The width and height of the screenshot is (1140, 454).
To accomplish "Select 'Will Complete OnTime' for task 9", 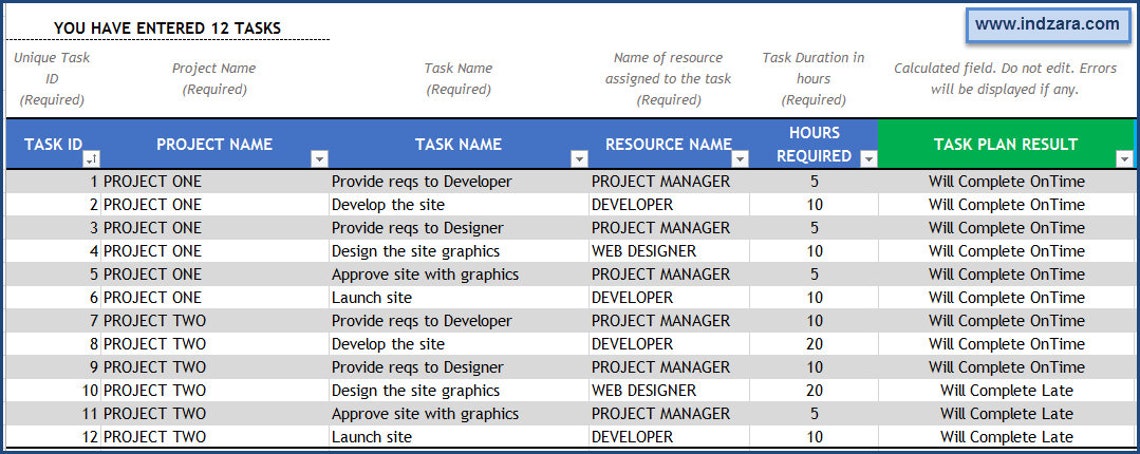I will tap(1006, 367).
